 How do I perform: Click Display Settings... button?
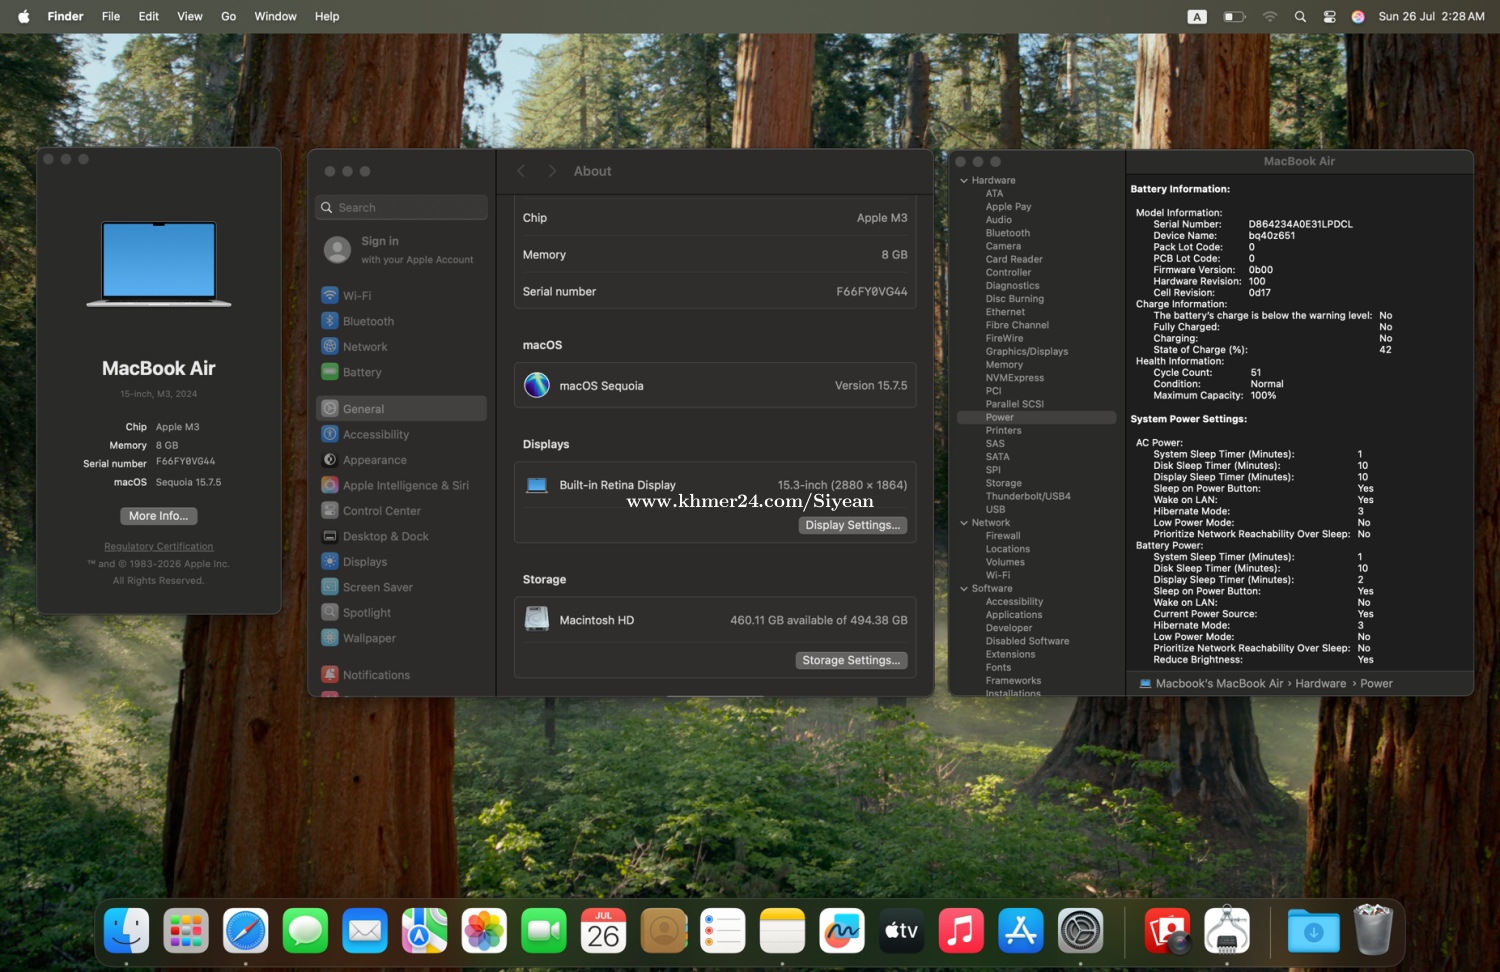[x=853, y=525]
